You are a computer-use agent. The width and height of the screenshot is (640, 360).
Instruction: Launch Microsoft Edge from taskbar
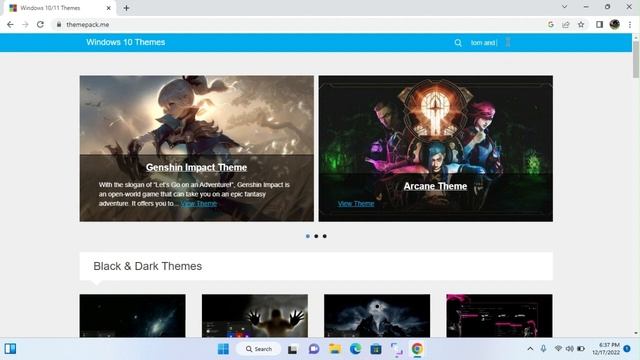(356, 349)
